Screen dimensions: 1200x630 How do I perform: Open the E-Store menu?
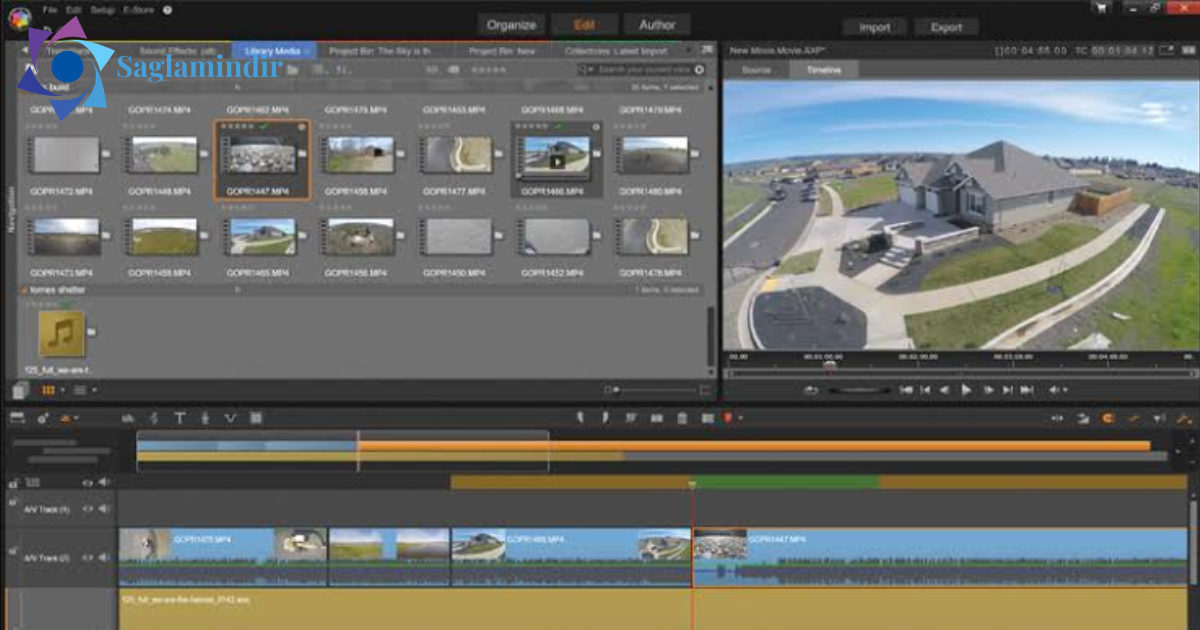[x=139, y=9]
